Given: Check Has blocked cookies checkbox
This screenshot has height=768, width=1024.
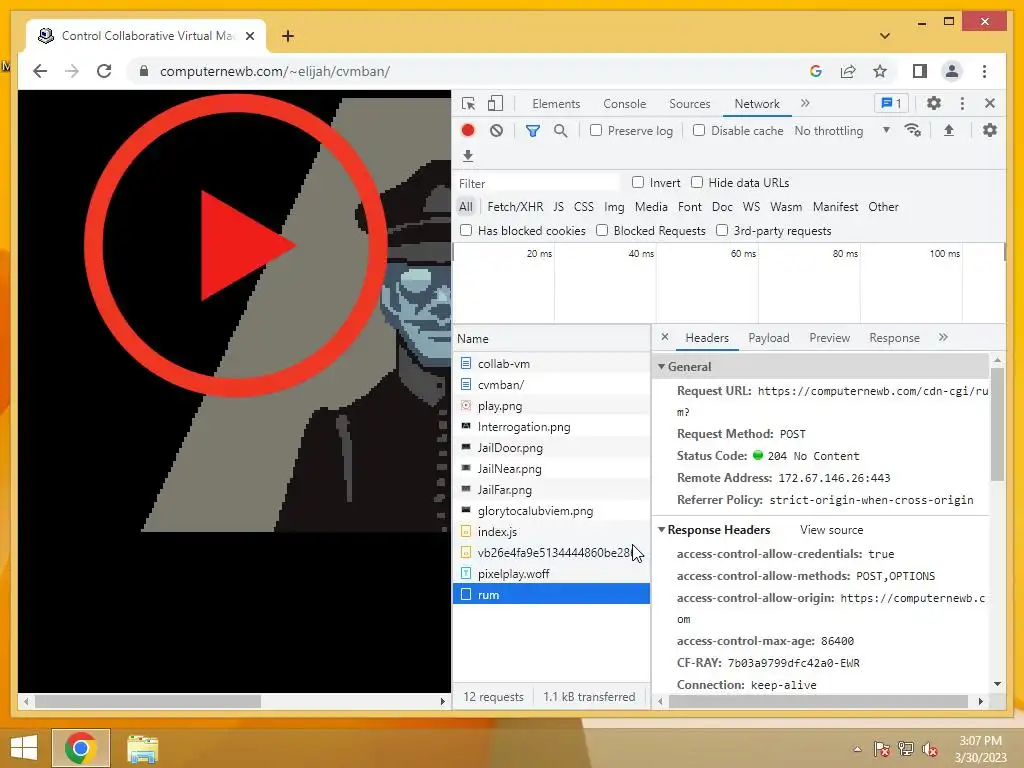Looking at the screenshot, I should (466, 230).
